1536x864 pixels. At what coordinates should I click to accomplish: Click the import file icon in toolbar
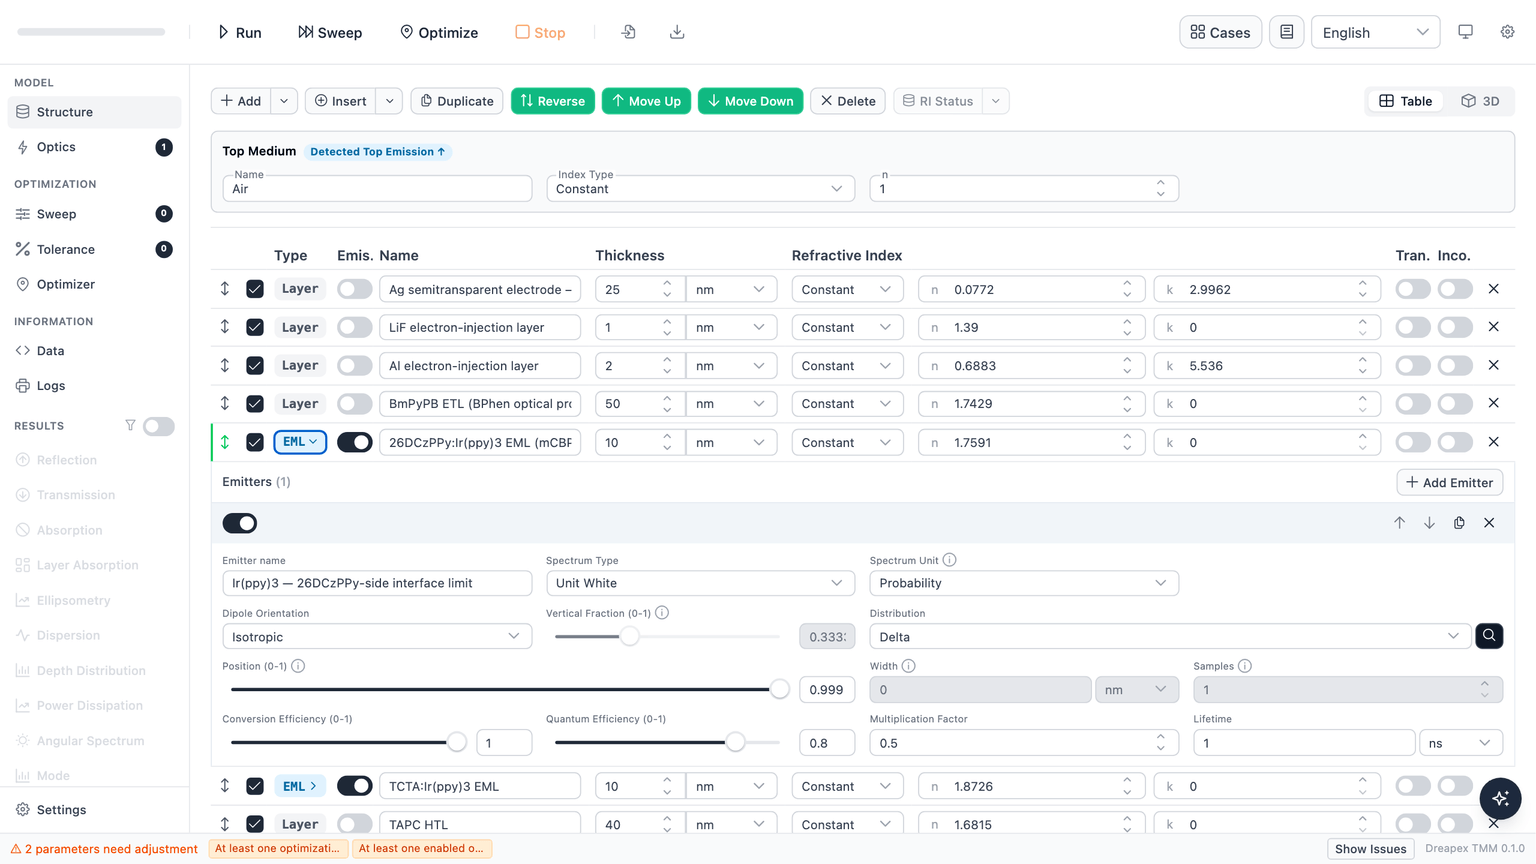(628, 32)
